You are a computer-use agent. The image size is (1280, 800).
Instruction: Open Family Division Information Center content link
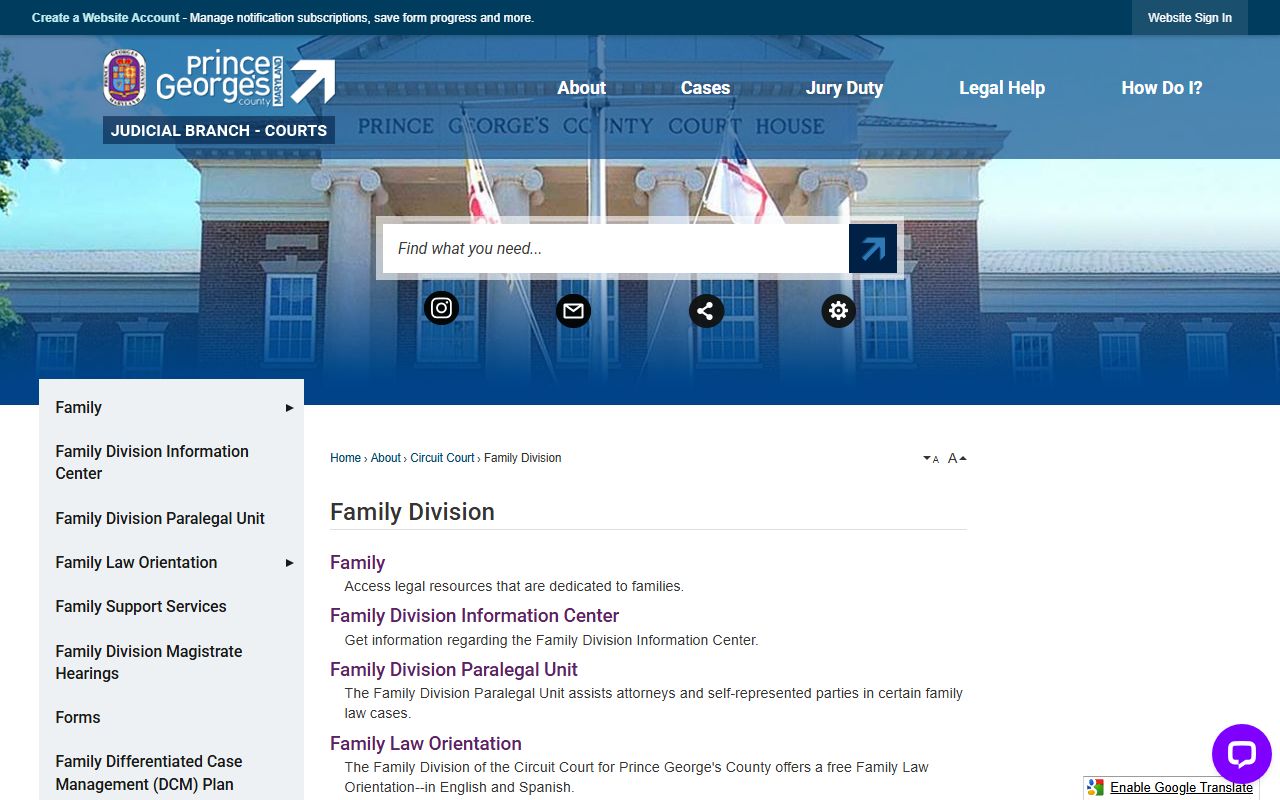(x=474, y=616)
